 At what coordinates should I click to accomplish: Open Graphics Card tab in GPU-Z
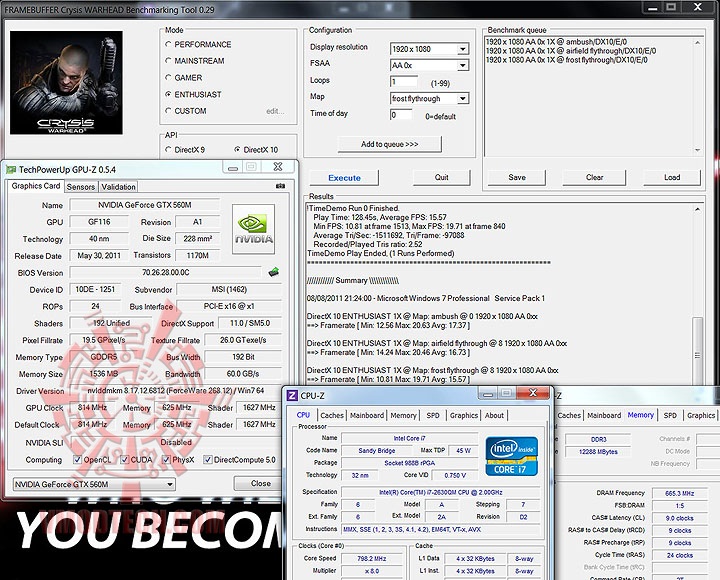pyautogui.click(x=36, y=186)
